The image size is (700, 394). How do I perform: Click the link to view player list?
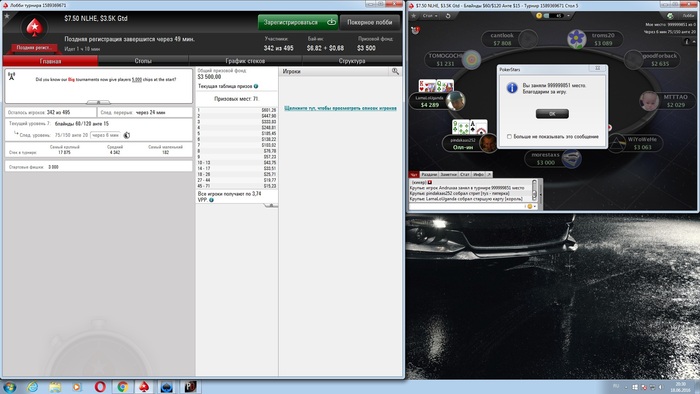340,108
